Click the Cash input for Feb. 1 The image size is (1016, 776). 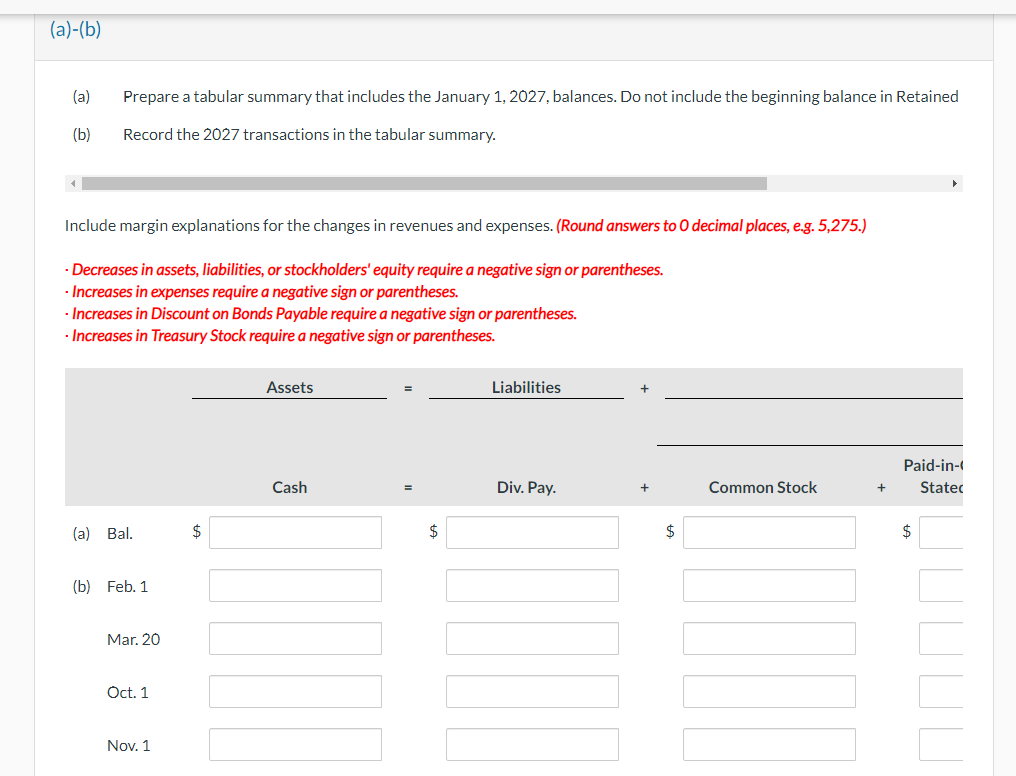click(x=295, y=585)
